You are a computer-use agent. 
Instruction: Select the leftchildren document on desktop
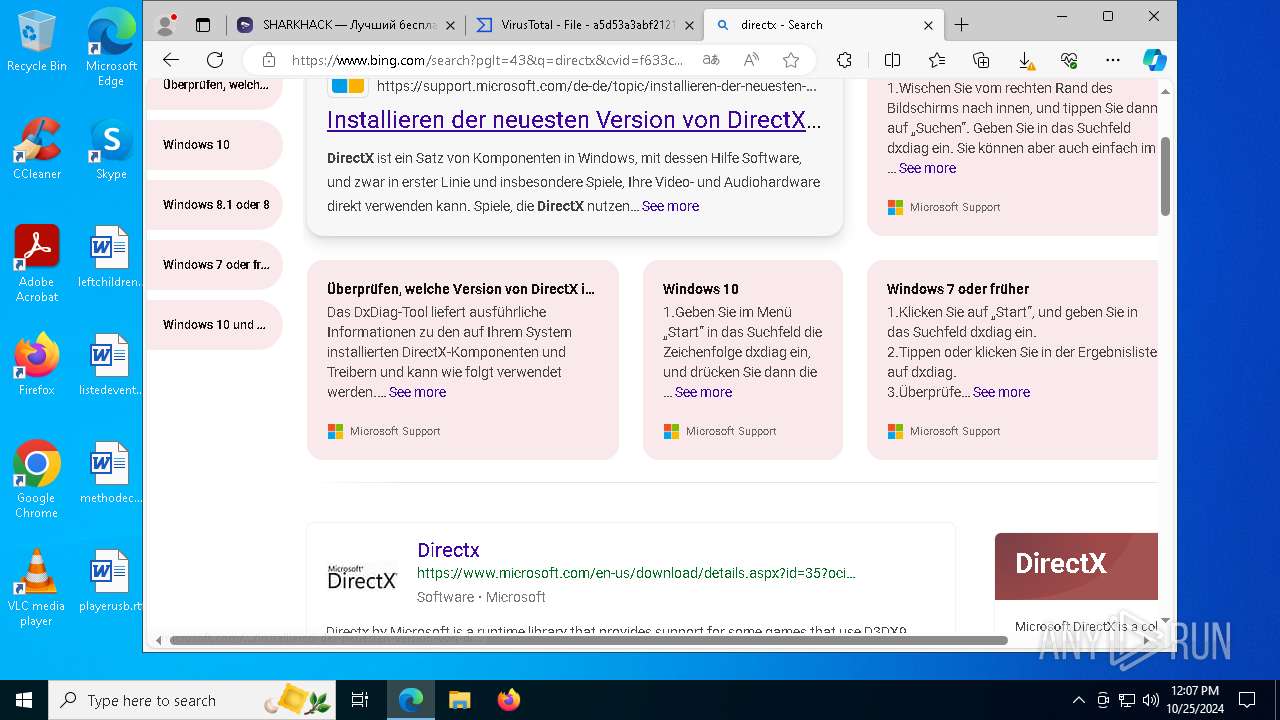(x=110, y=257)
